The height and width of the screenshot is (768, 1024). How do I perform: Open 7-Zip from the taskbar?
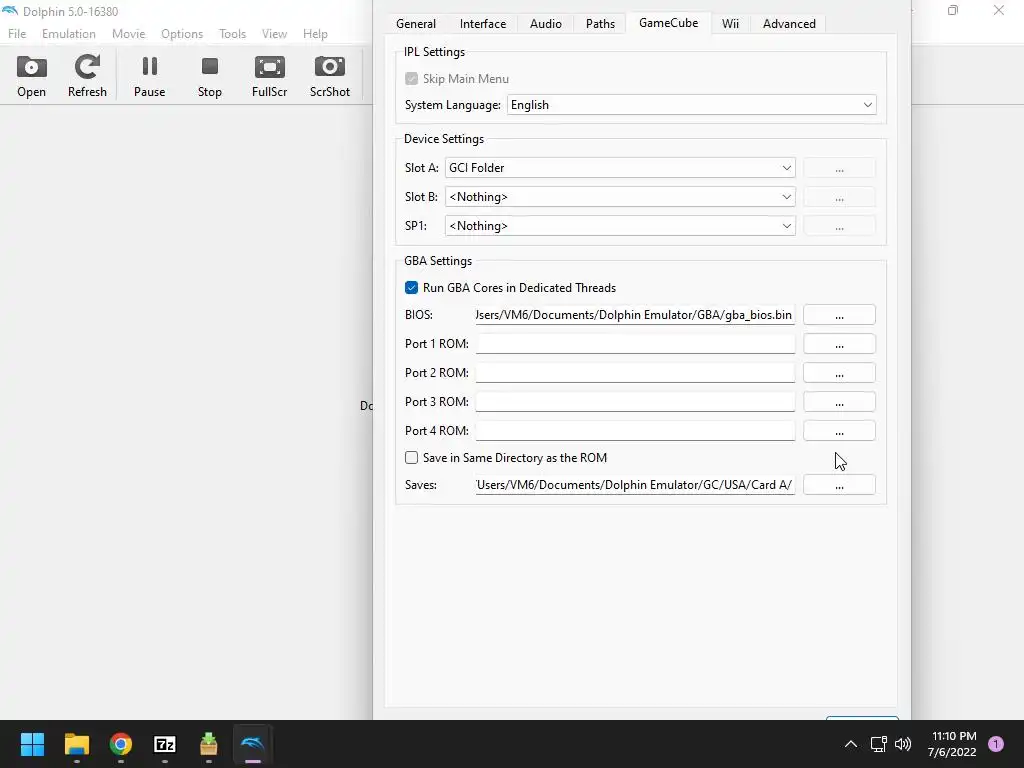point(165,744)
